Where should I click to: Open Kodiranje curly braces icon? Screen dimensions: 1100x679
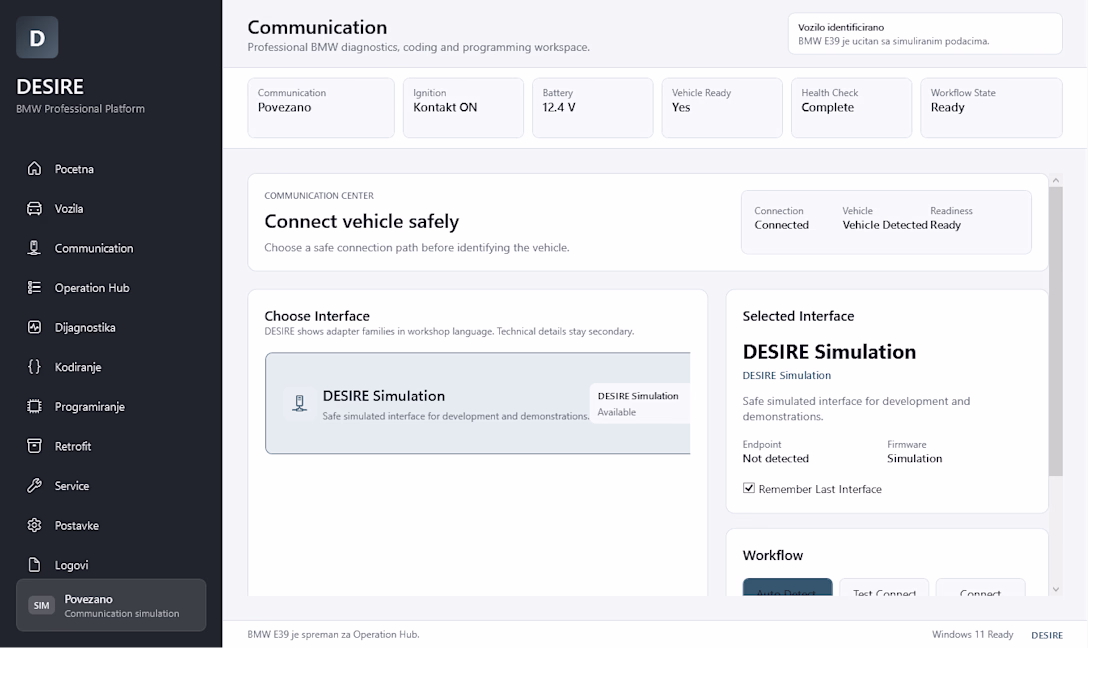pos(34,367)
